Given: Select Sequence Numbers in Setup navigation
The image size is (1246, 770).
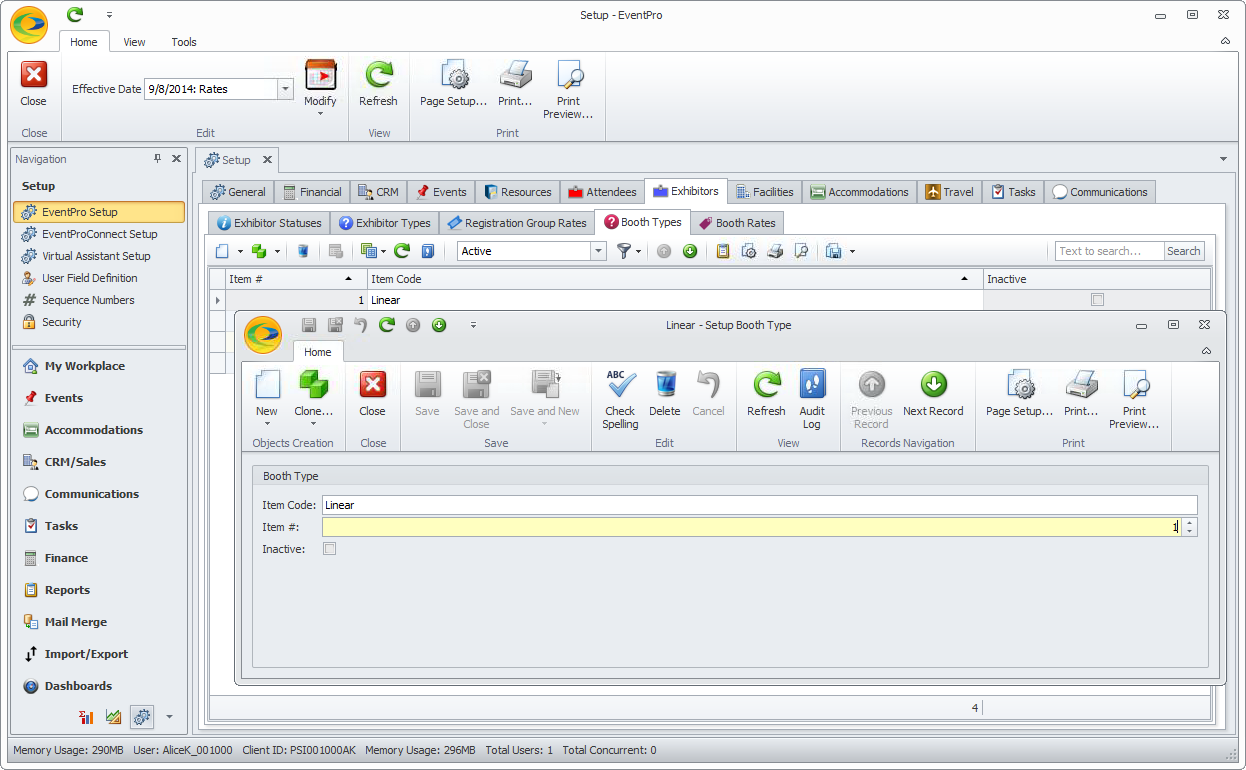Looking at the screenshot, I should [88, 300].
